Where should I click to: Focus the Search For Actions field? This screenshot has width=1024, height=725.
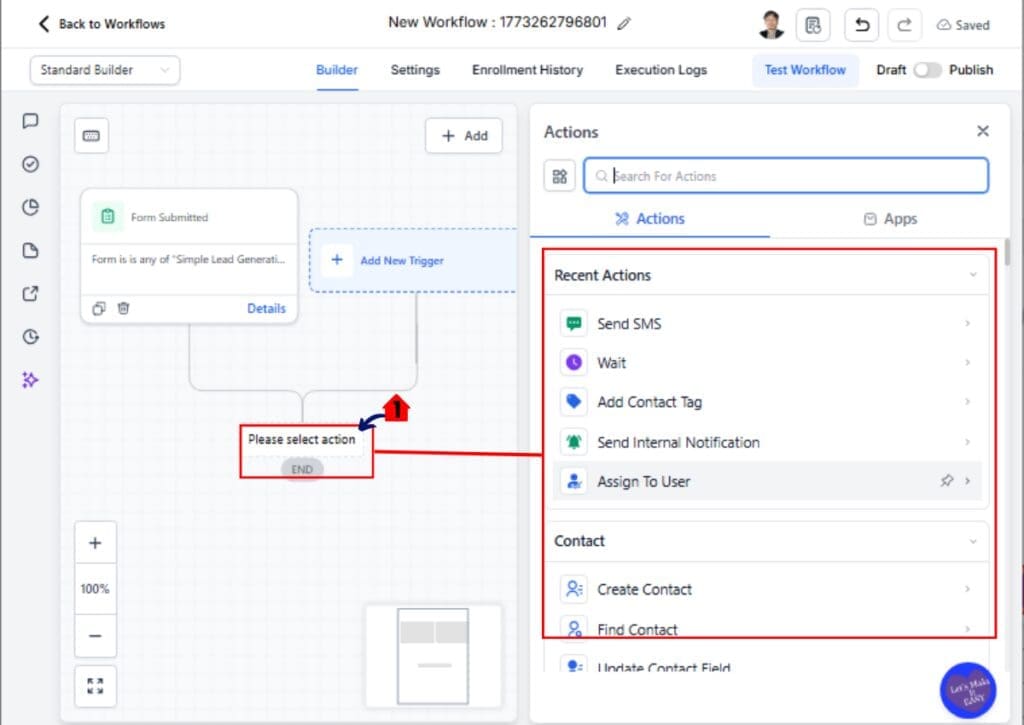click(x=786, y=176)
